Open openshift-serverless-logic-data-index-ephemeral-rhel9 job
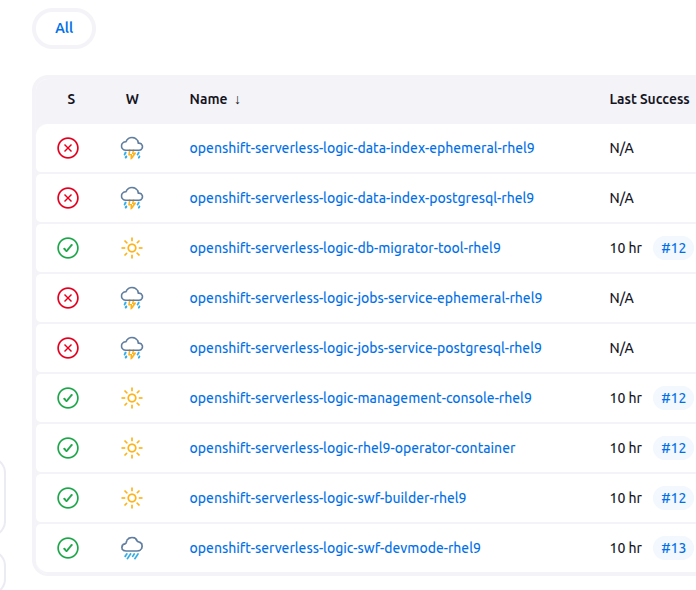The width and height of the screenshot is (696, 590). (x=362, y=148)
